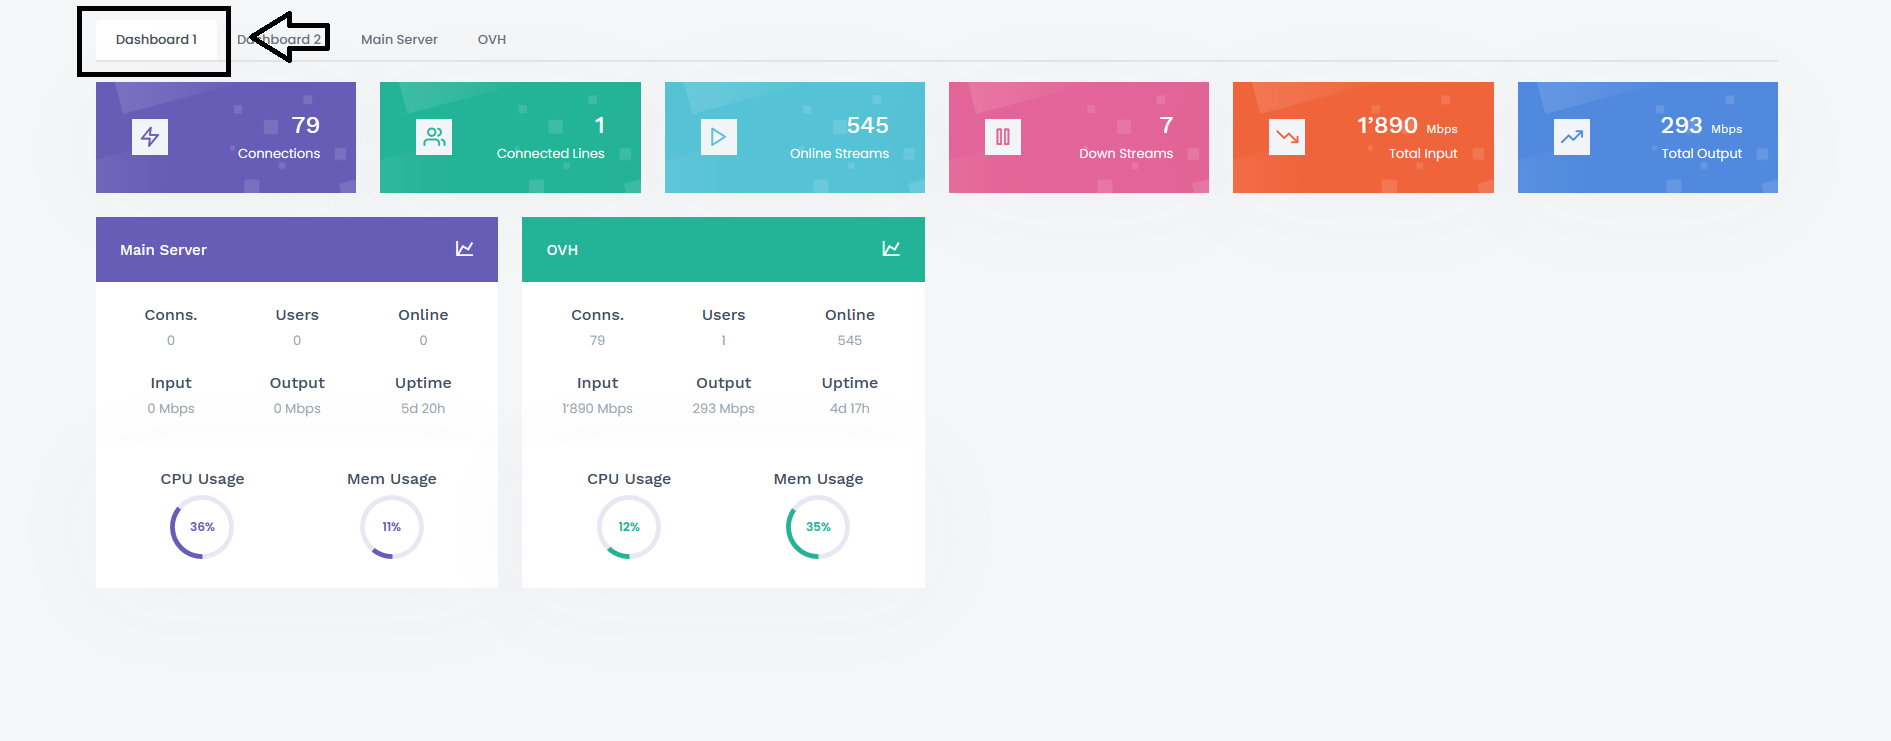The width and height of the screenshot is (1891, 741).
Task: Click the OVH Mem Usage label
Action: click(x=818, y=479)
